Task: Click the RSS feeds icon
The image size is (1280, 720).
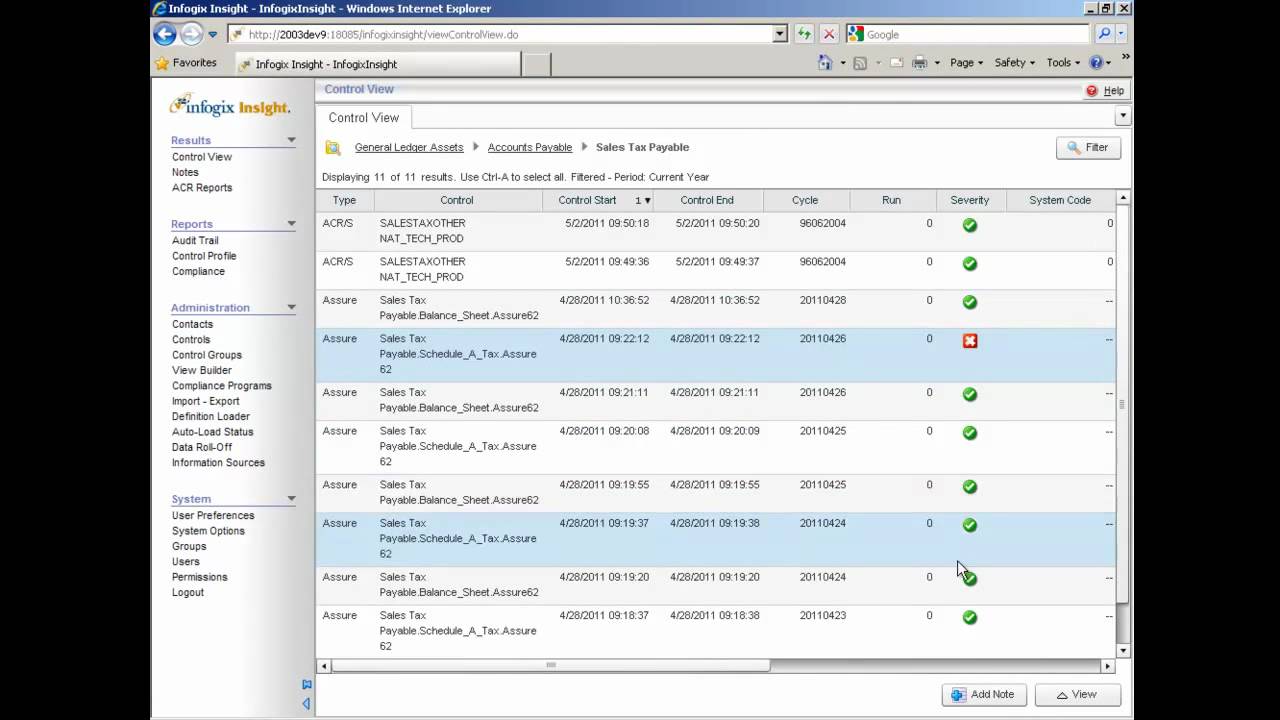Action: pos(860,63)
